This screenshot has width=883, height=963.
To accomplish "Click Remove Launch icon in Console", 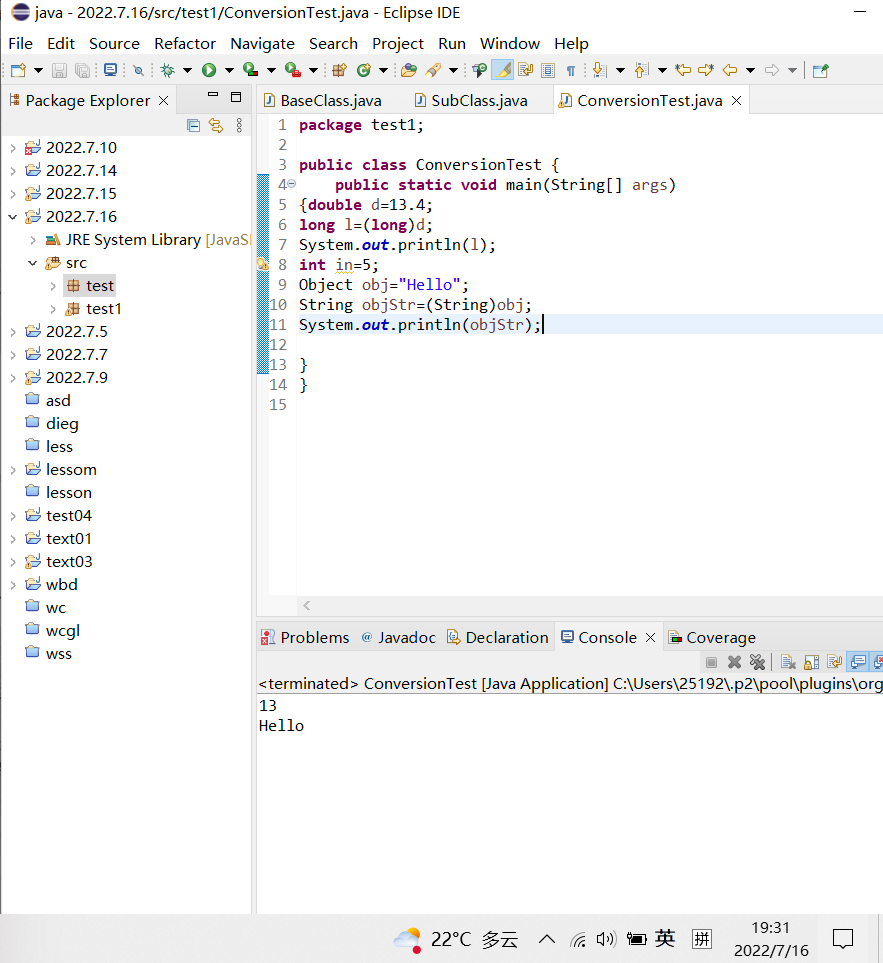I will (x=734, y=662).
